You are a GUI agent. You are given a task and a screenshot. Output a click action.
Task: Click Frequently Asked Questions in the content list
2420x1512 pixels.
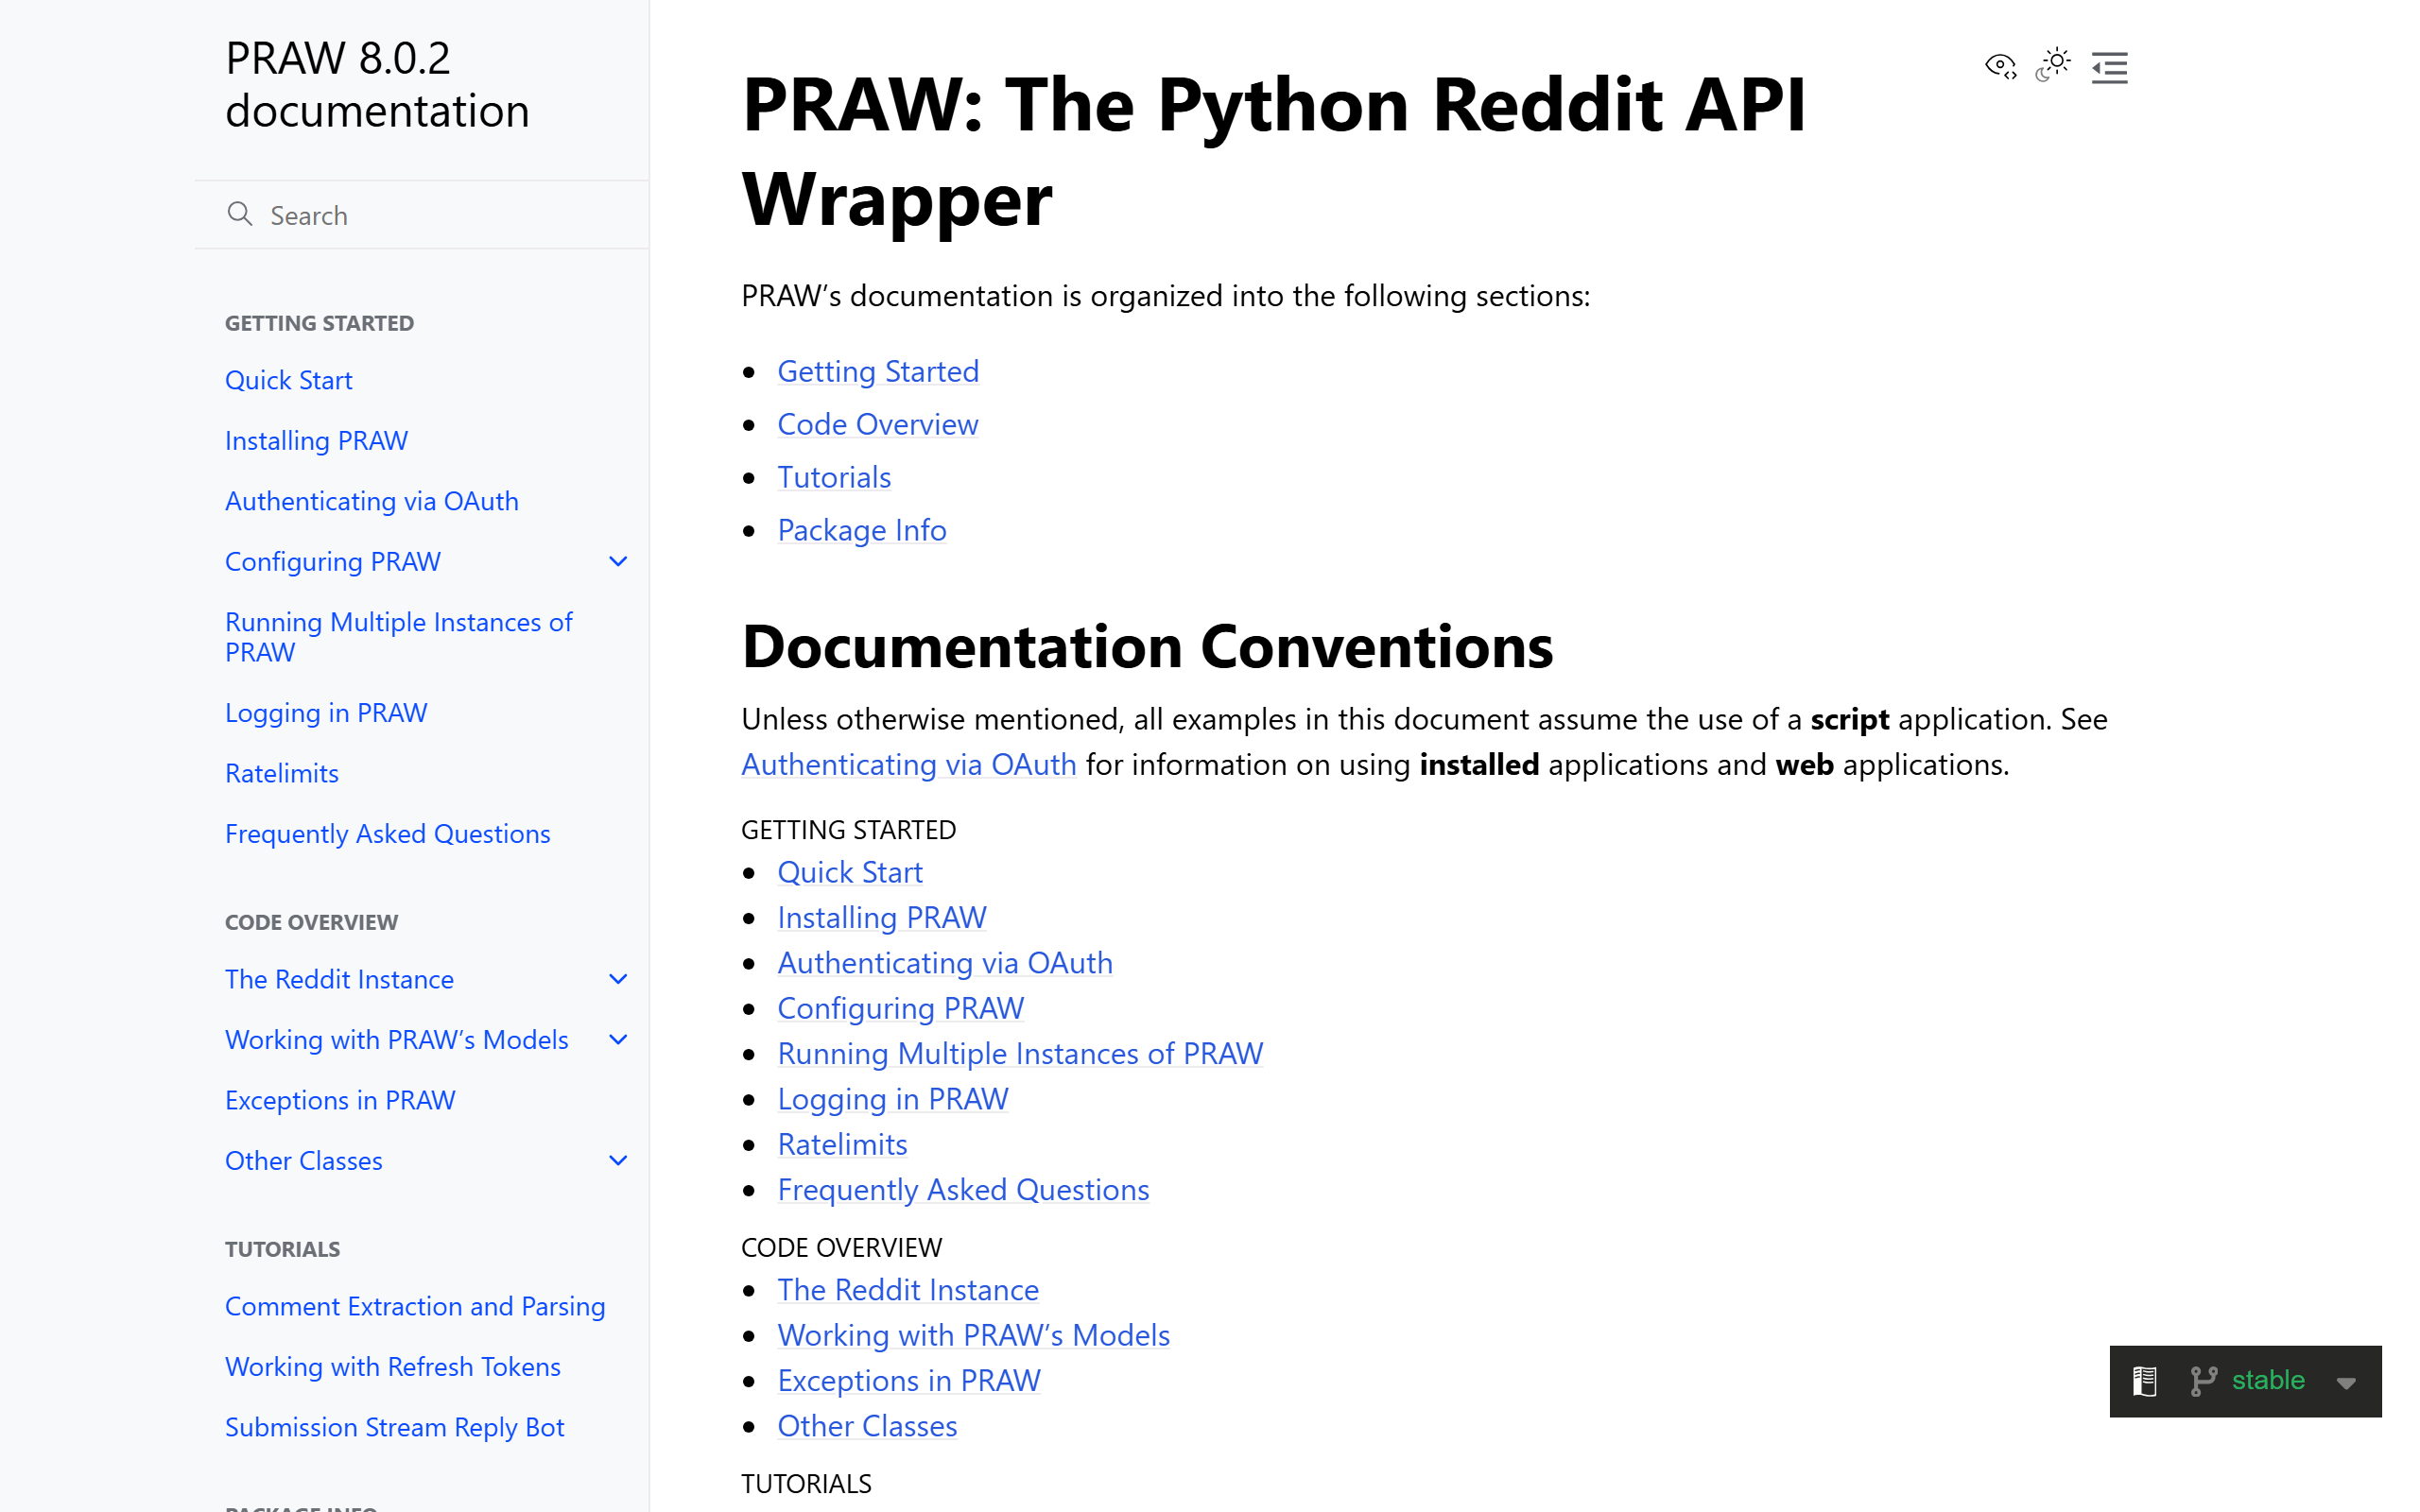(x=964, y=1189)
